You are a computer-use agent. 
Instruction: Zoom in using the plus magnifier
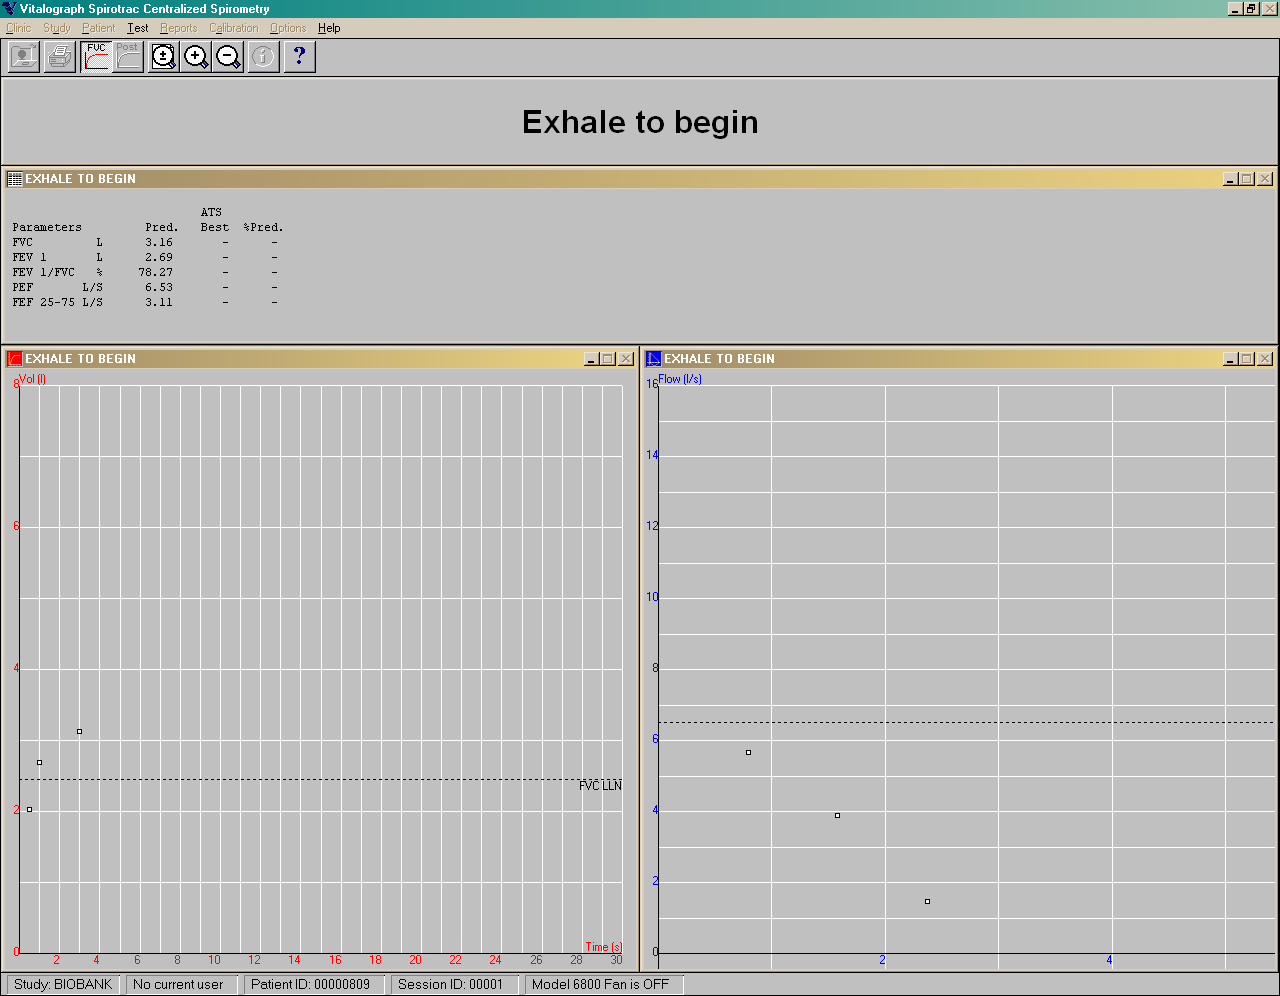pos(196,57)
